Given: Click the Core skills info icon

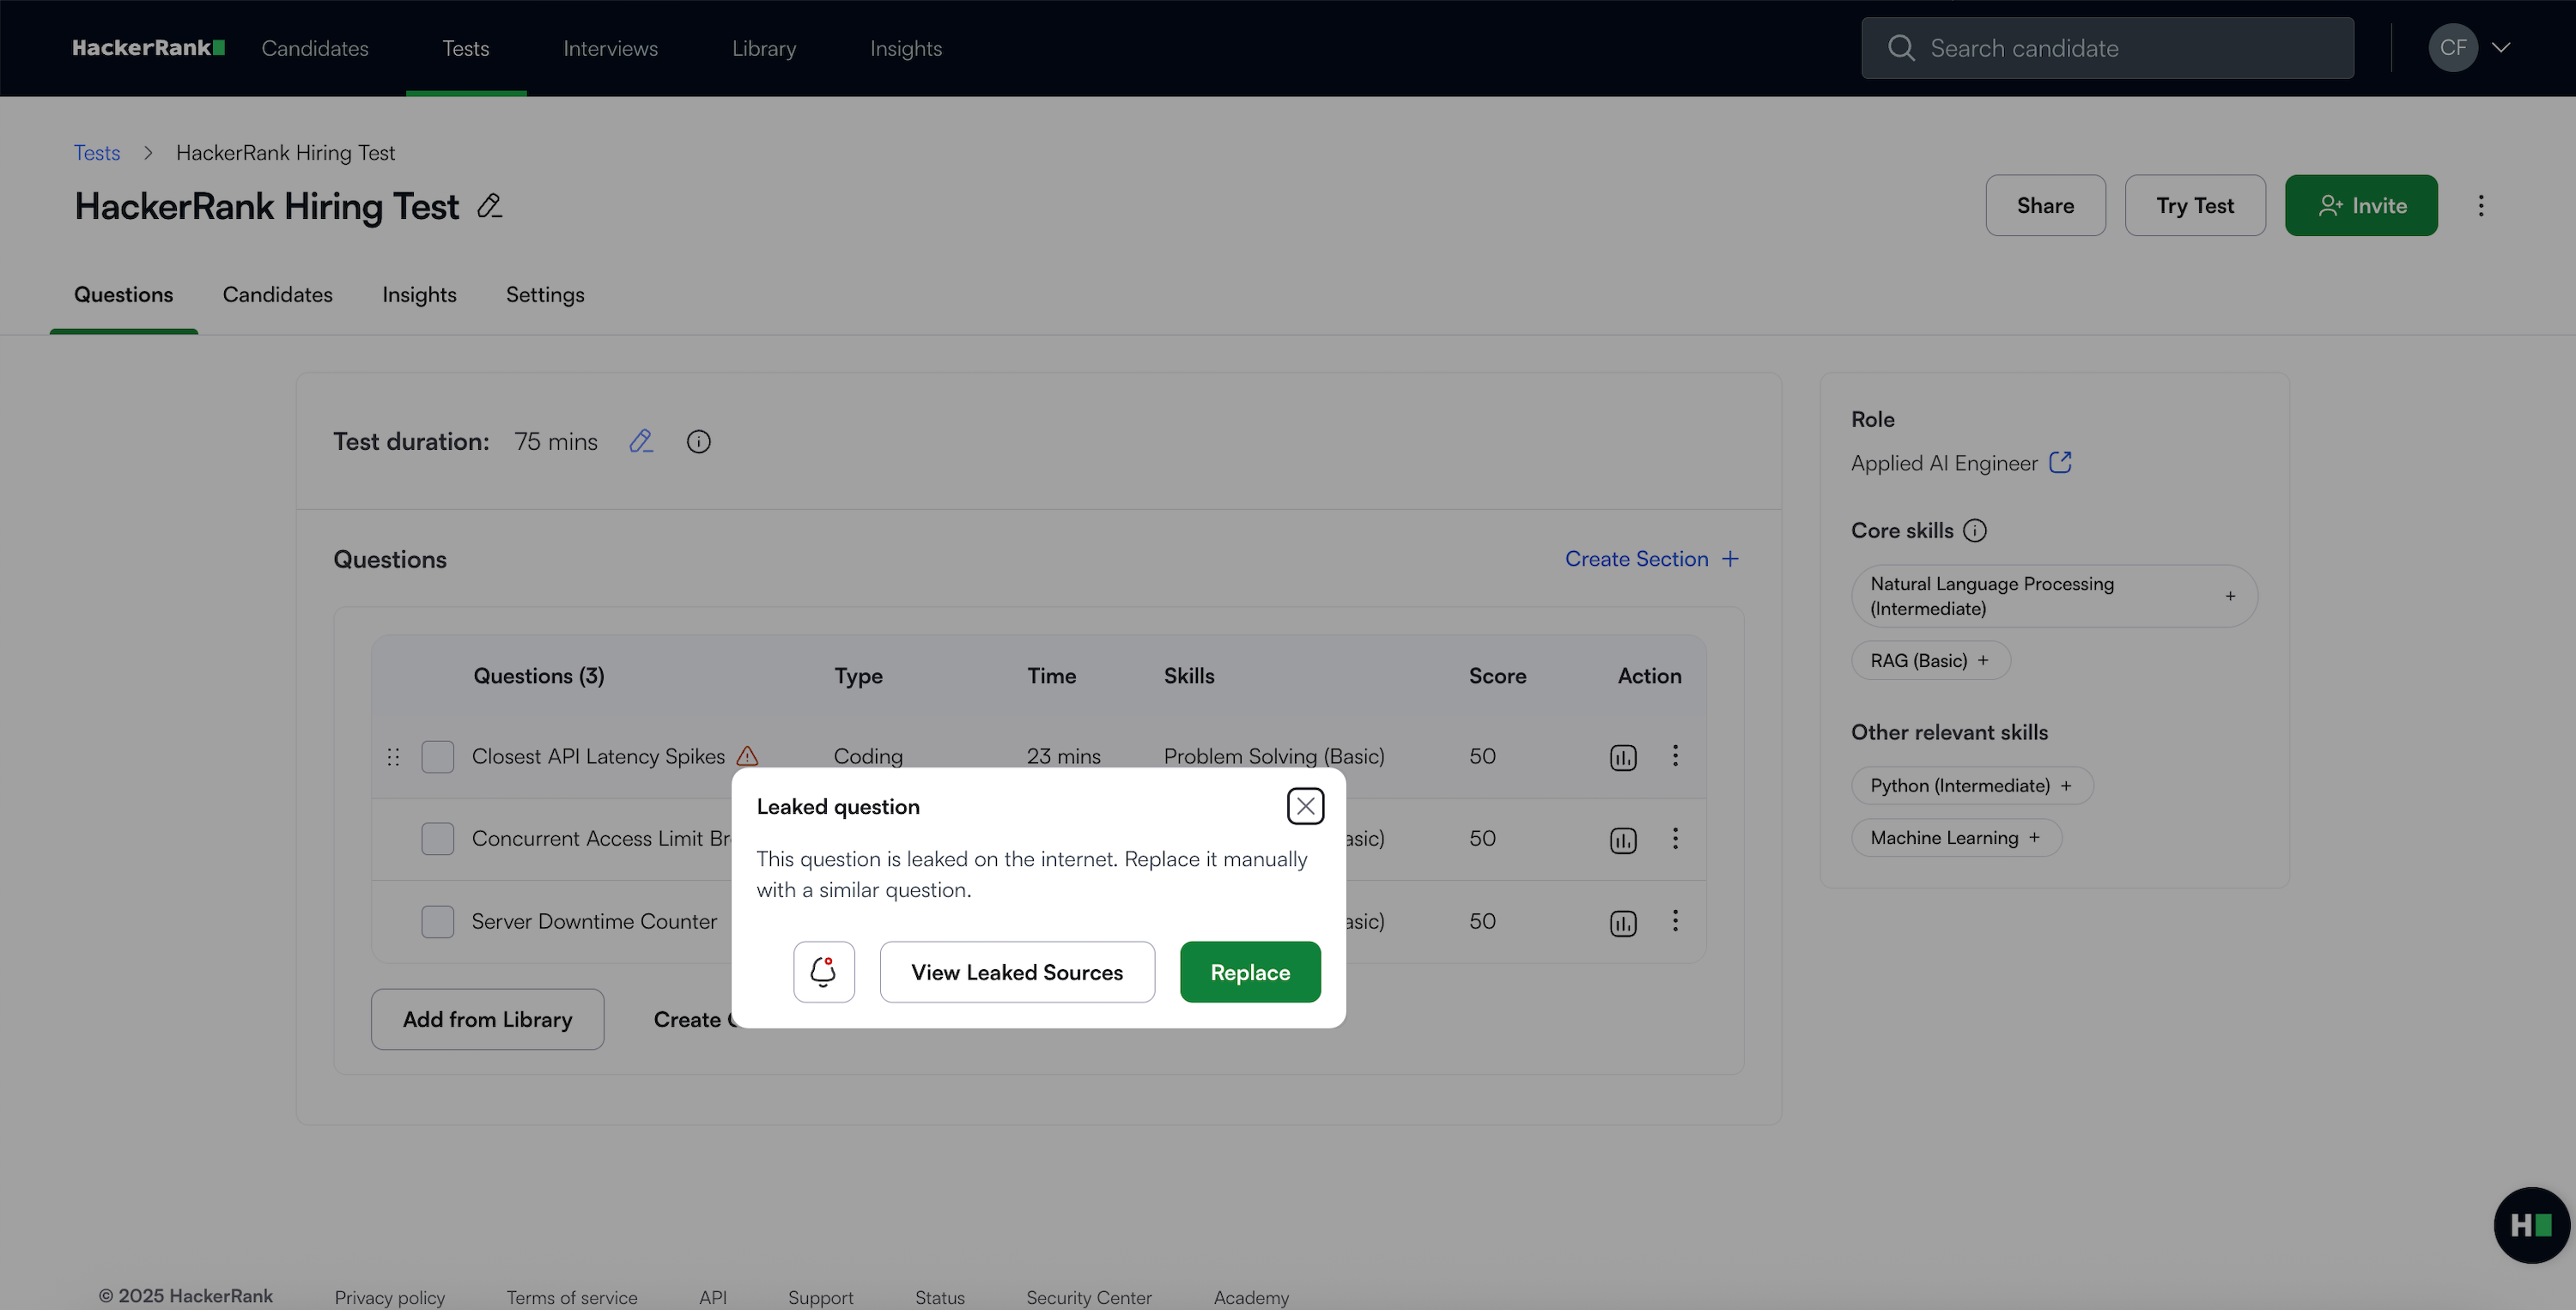Looking at the screenshot, I should 1974,531.
